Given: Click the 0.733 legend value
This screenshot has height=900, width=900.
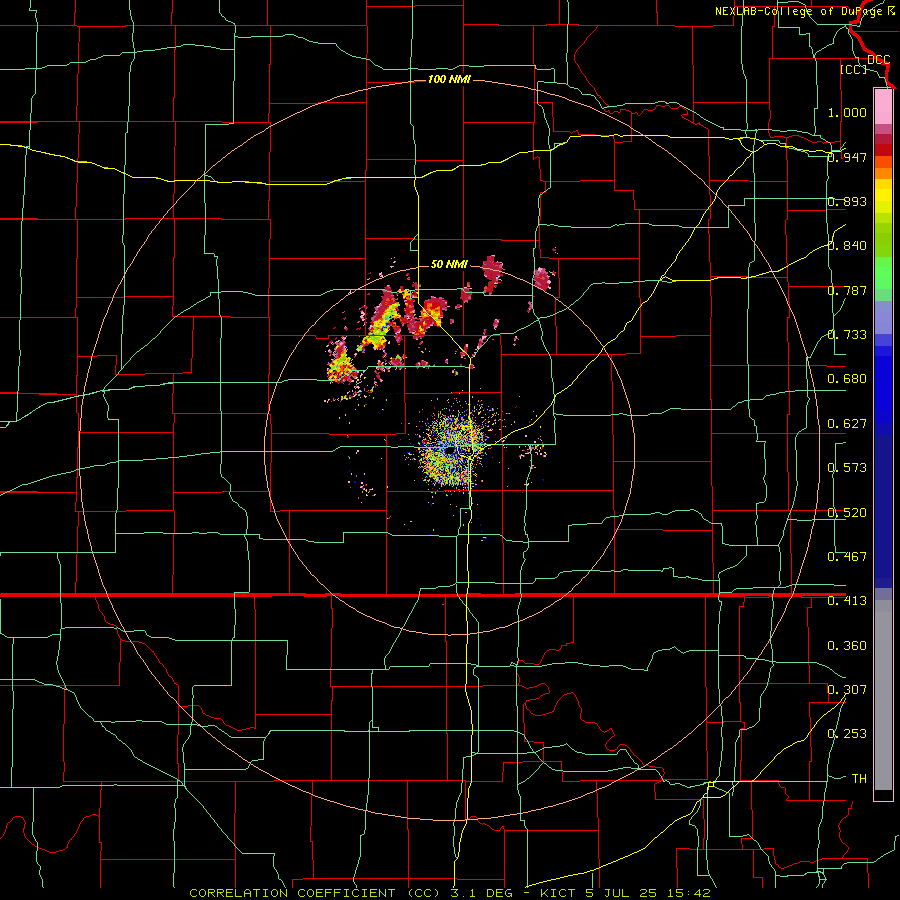Looking at the screenshot, I should [847, 335].
